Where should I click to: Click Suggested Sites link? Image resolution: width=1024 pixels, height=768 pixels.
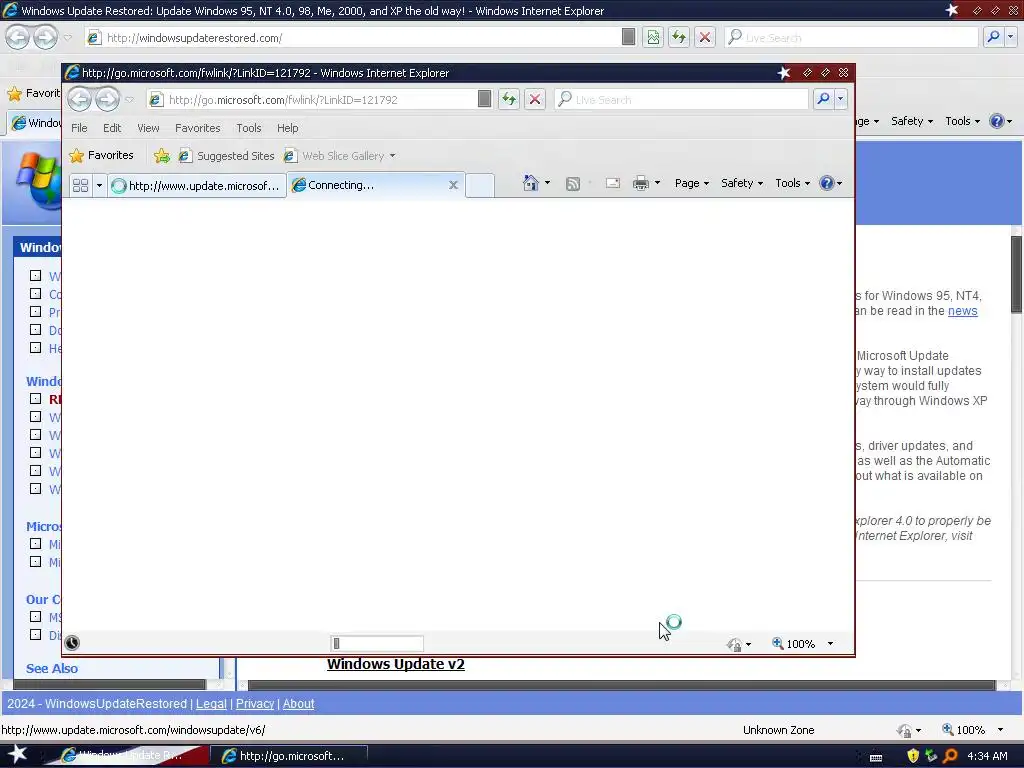(227, 156)
